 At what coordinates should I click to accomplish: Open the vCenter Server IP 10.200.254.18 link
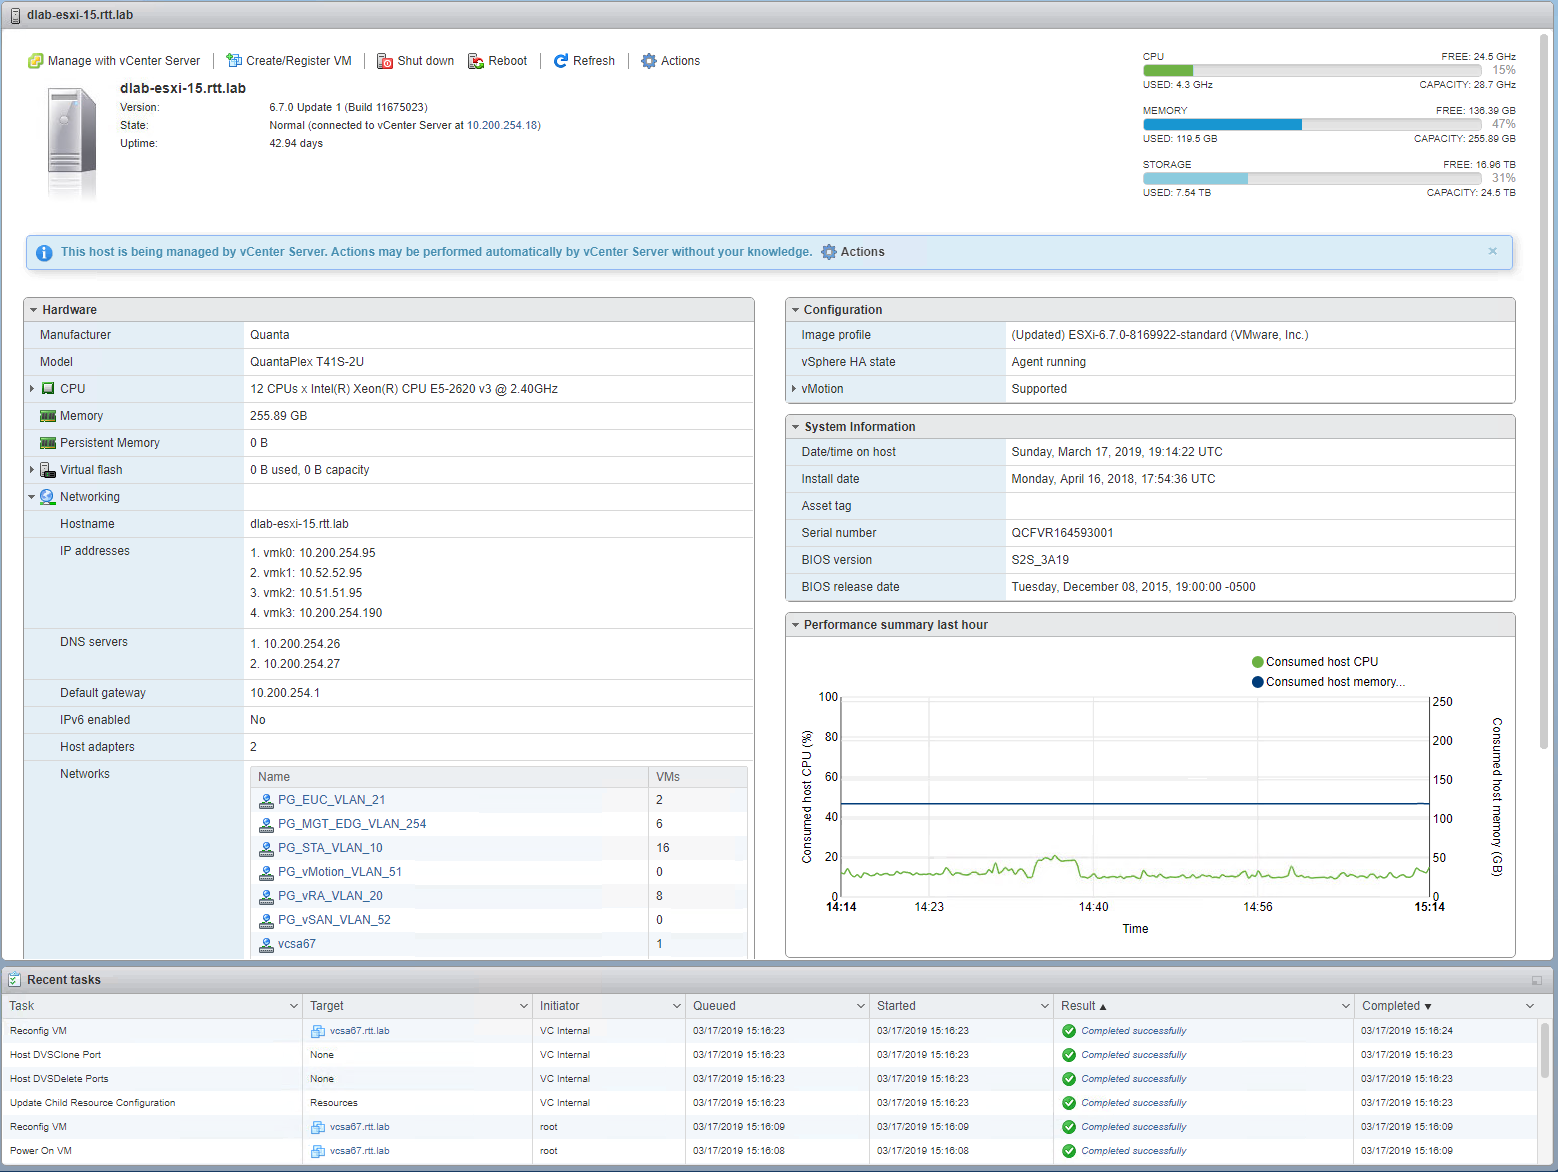[x=503, y=125]
